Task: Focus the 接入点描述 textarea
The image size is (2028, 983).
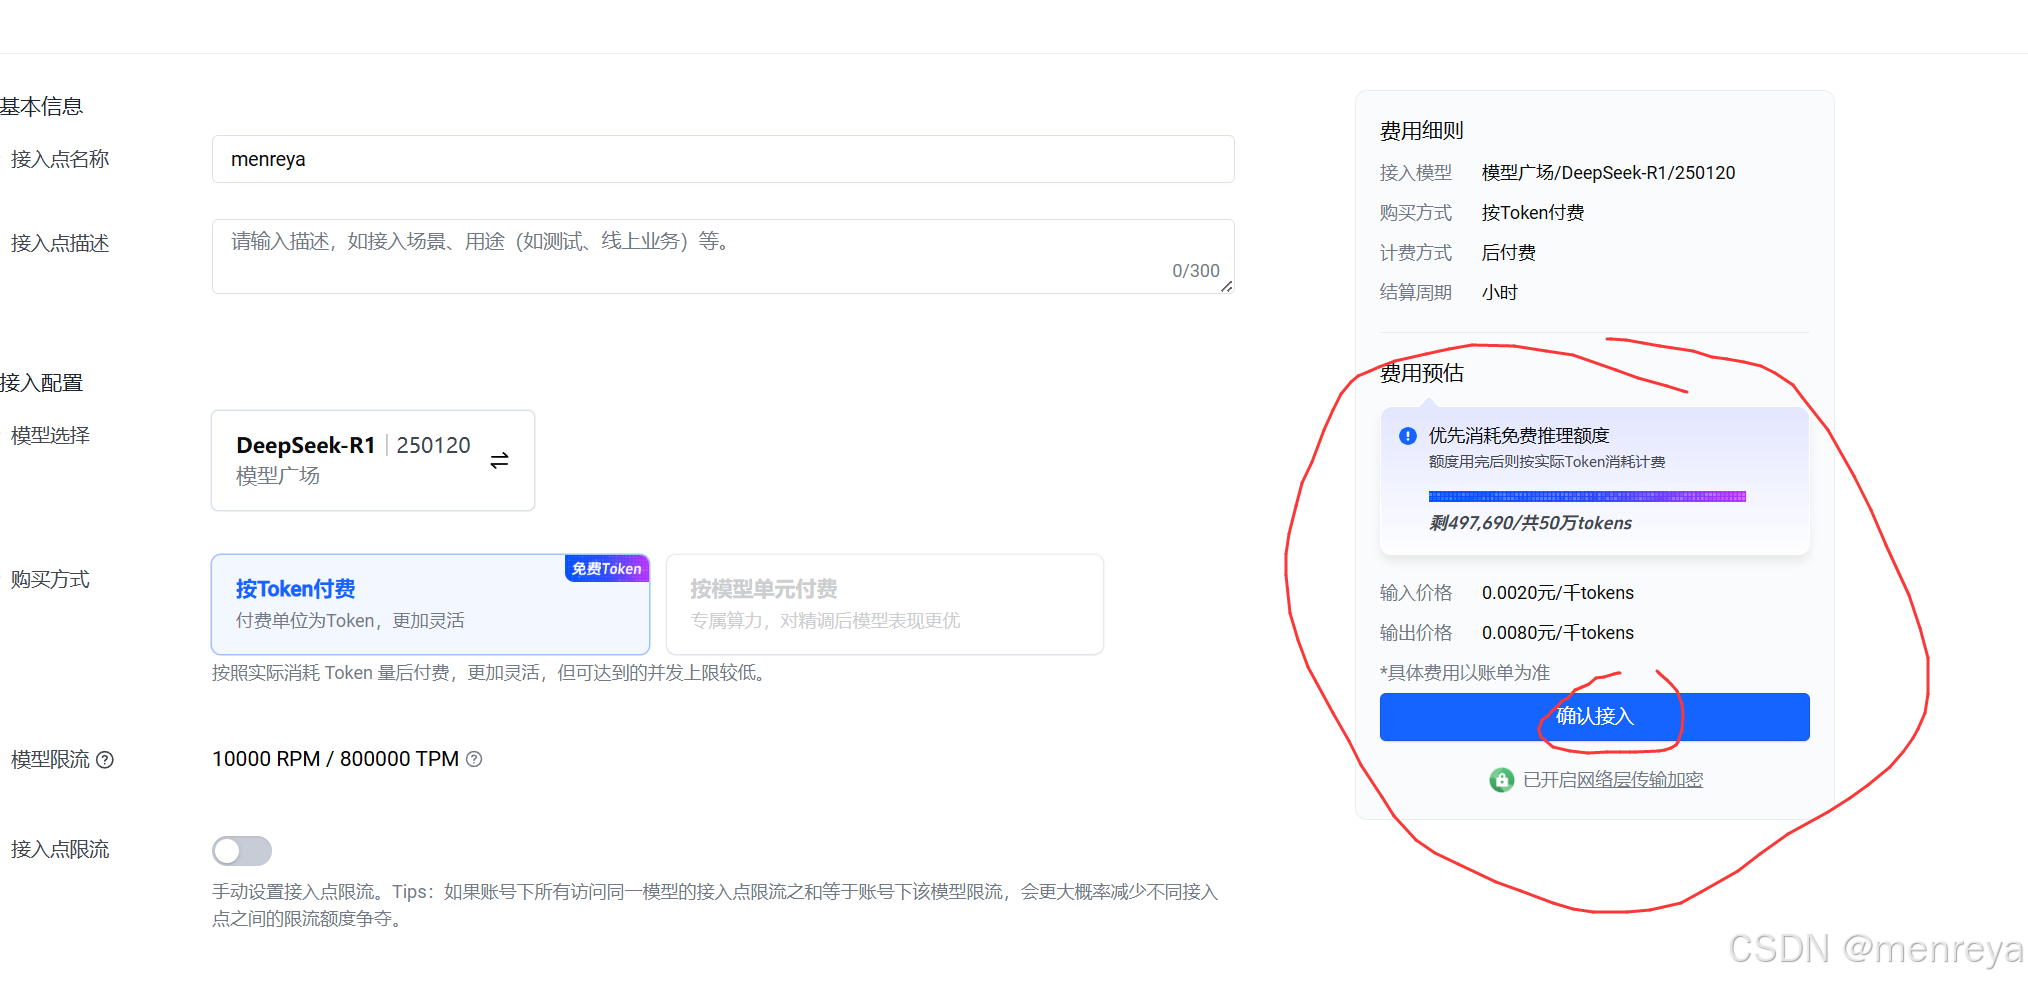Action: [723, 256]
